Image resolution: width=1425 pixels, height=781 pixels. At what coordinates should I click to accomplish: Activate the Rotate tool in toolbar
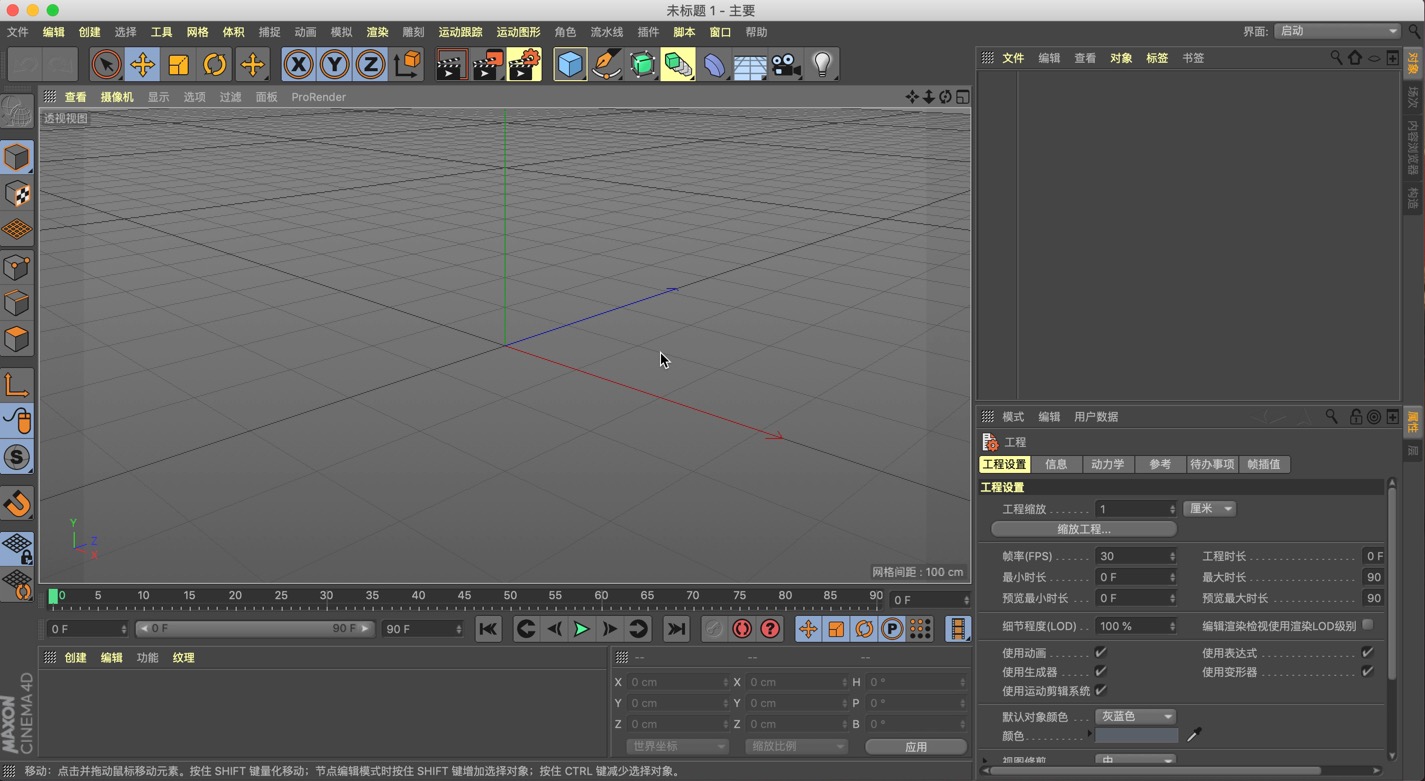215,65
